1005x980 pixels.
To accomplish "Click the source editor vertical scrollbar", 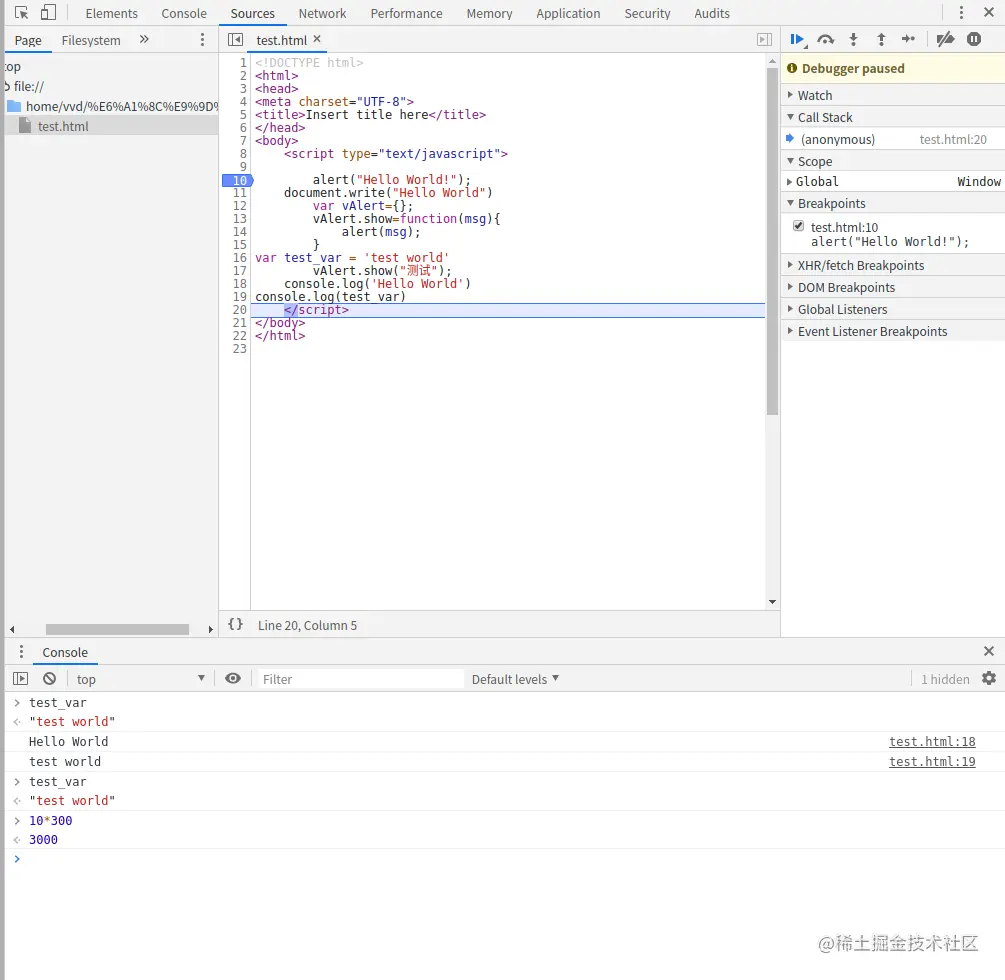I will tap(772, 241).
